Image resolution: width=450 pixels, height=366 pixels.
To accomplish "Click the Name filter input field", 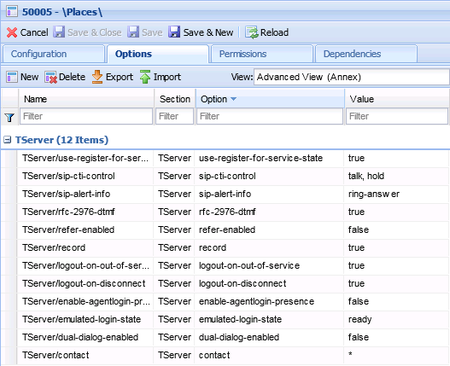I will point(86,116).
